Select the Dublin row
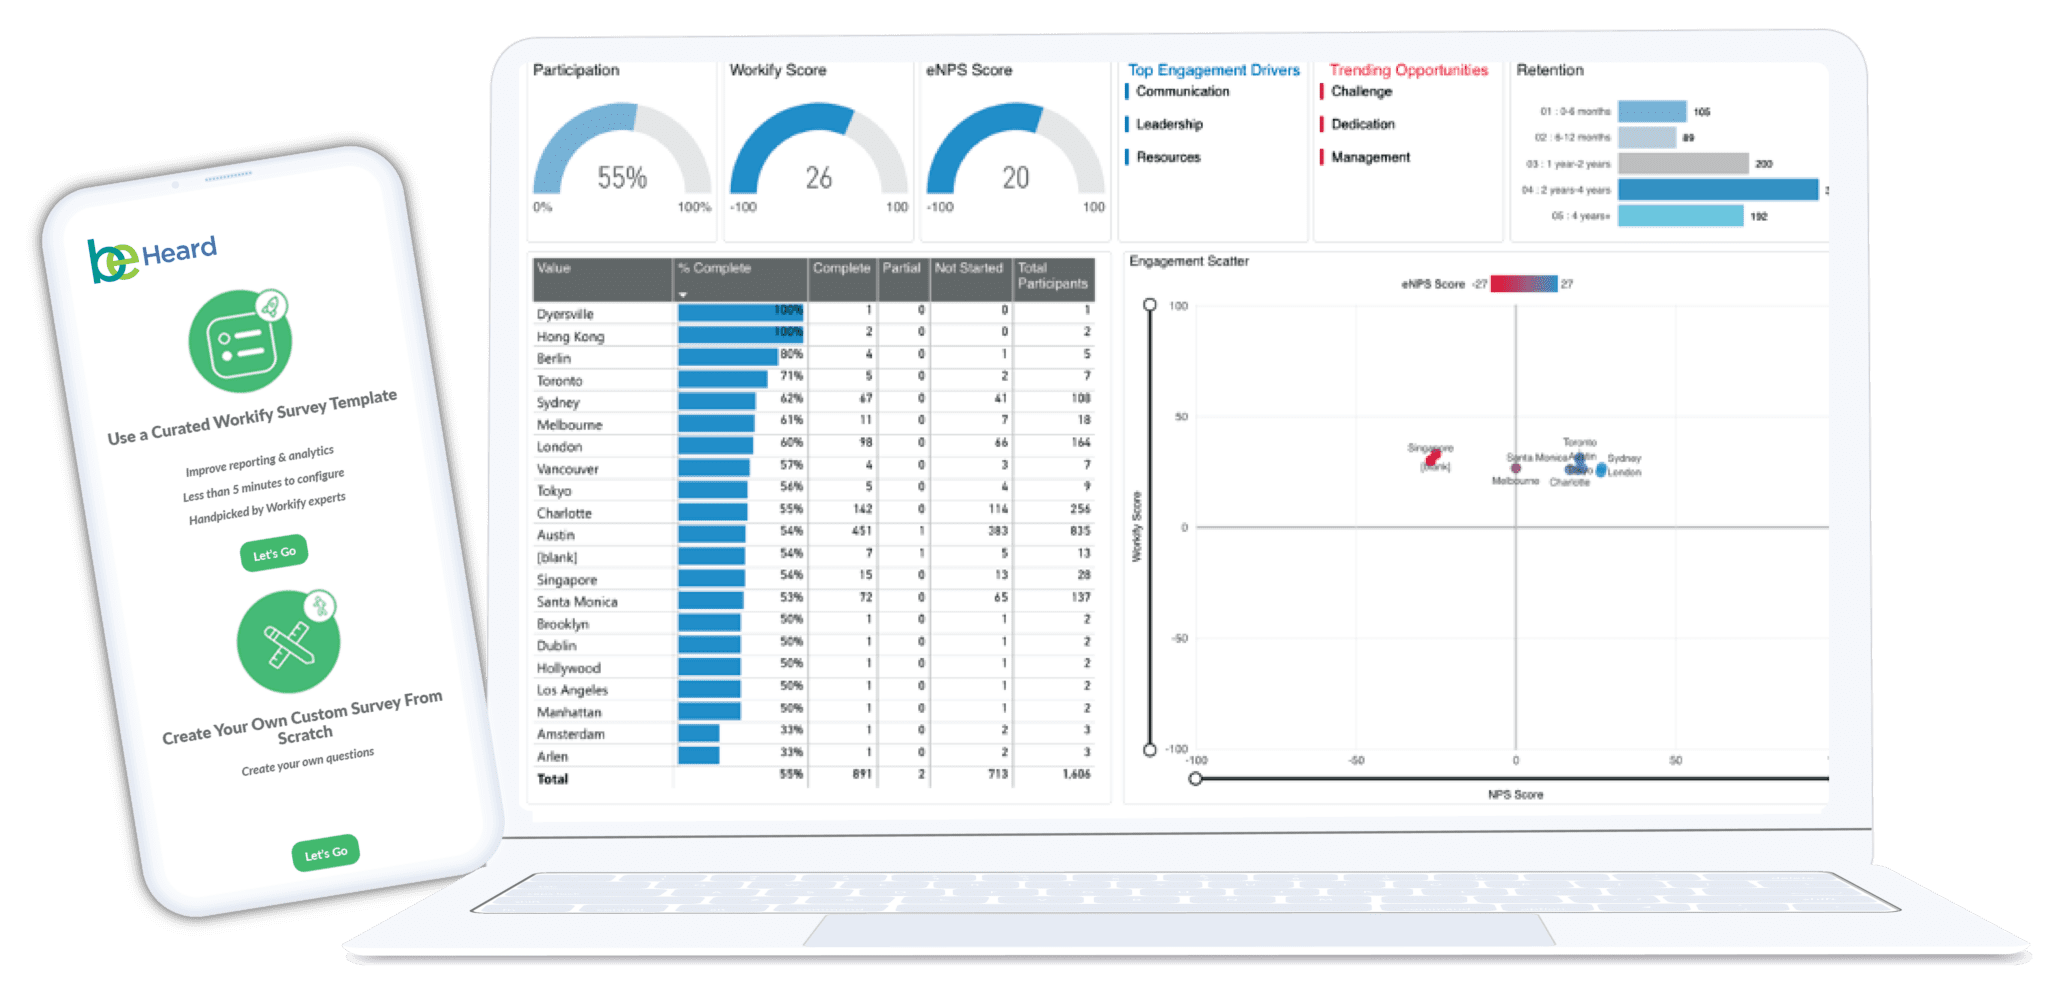The image size is (2048, 999). 814,644
